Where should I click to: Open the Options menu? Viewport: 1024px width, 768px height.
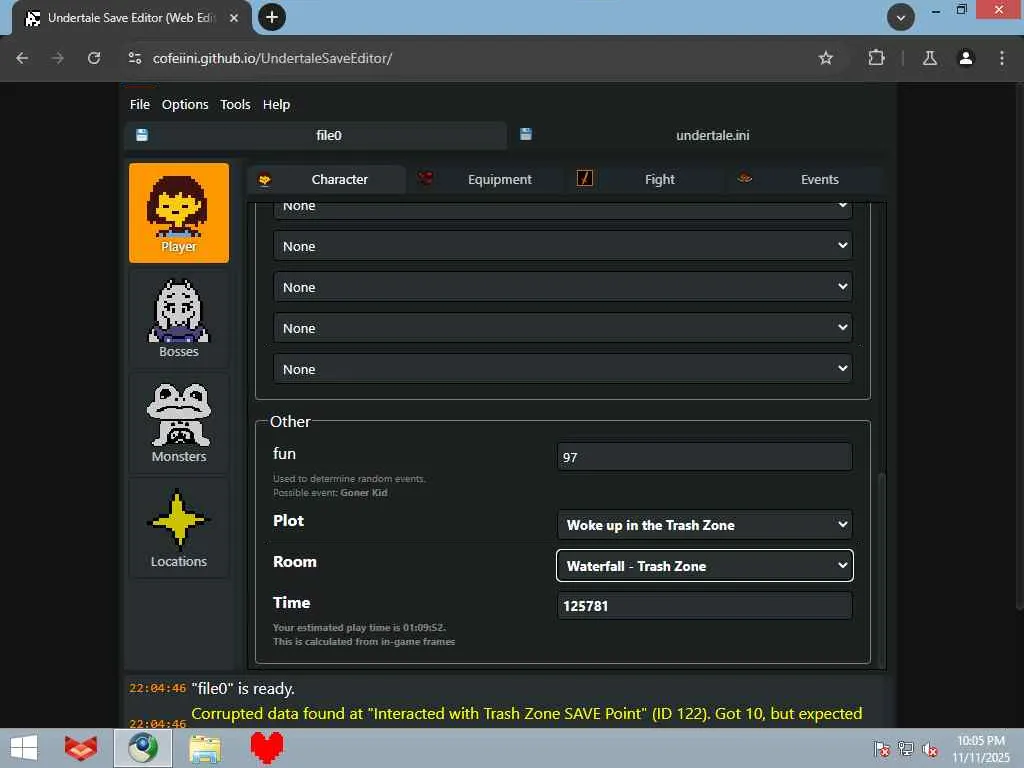[185, 104]
